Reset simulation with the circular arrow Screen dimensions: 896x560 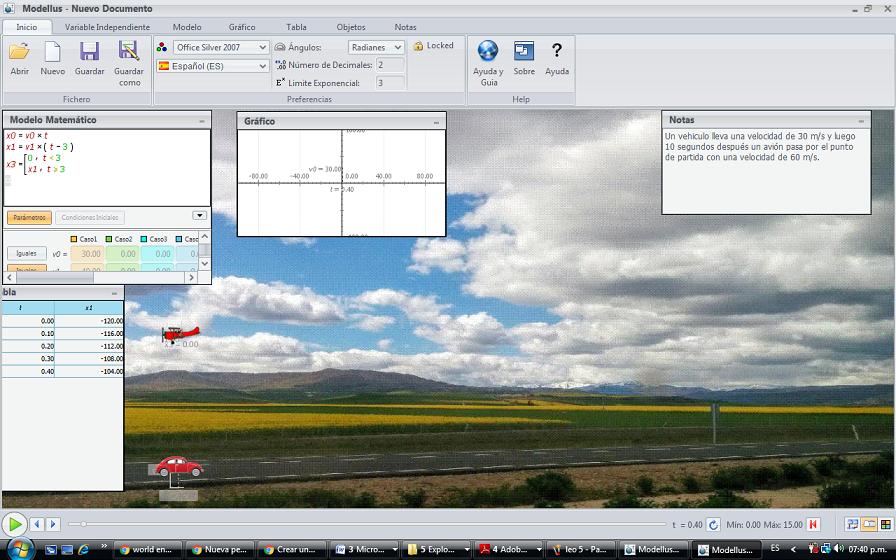713,525
